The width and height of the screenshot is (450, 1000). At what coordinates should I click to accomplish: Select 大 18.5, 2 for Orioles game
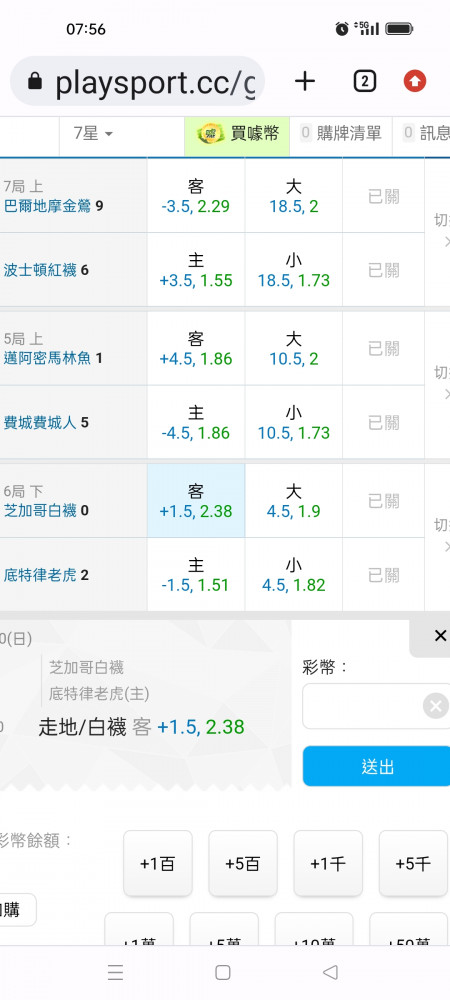pos(293,196)
